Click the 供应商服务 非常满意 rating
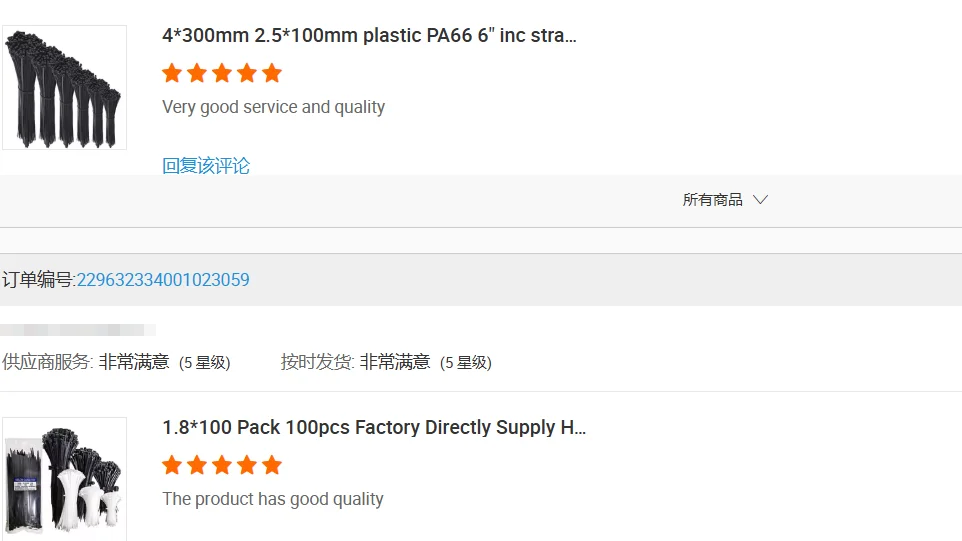962x541 pixels. click(x=134, y=362)
